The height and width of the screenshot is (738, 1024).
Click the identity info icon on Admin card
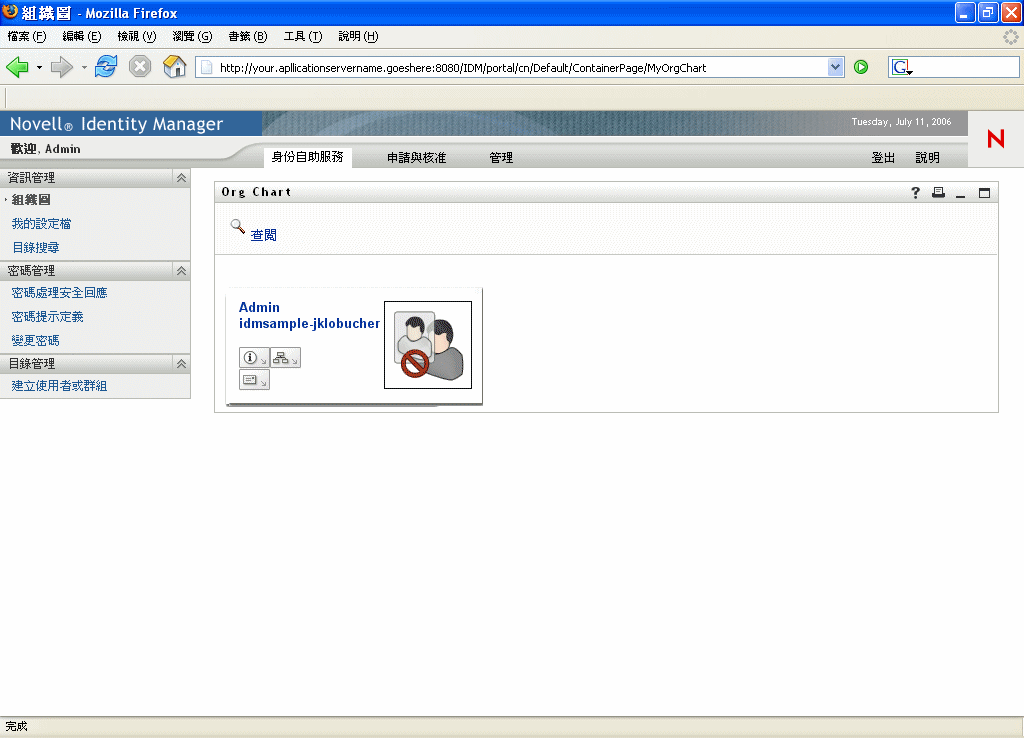[254, 358]
